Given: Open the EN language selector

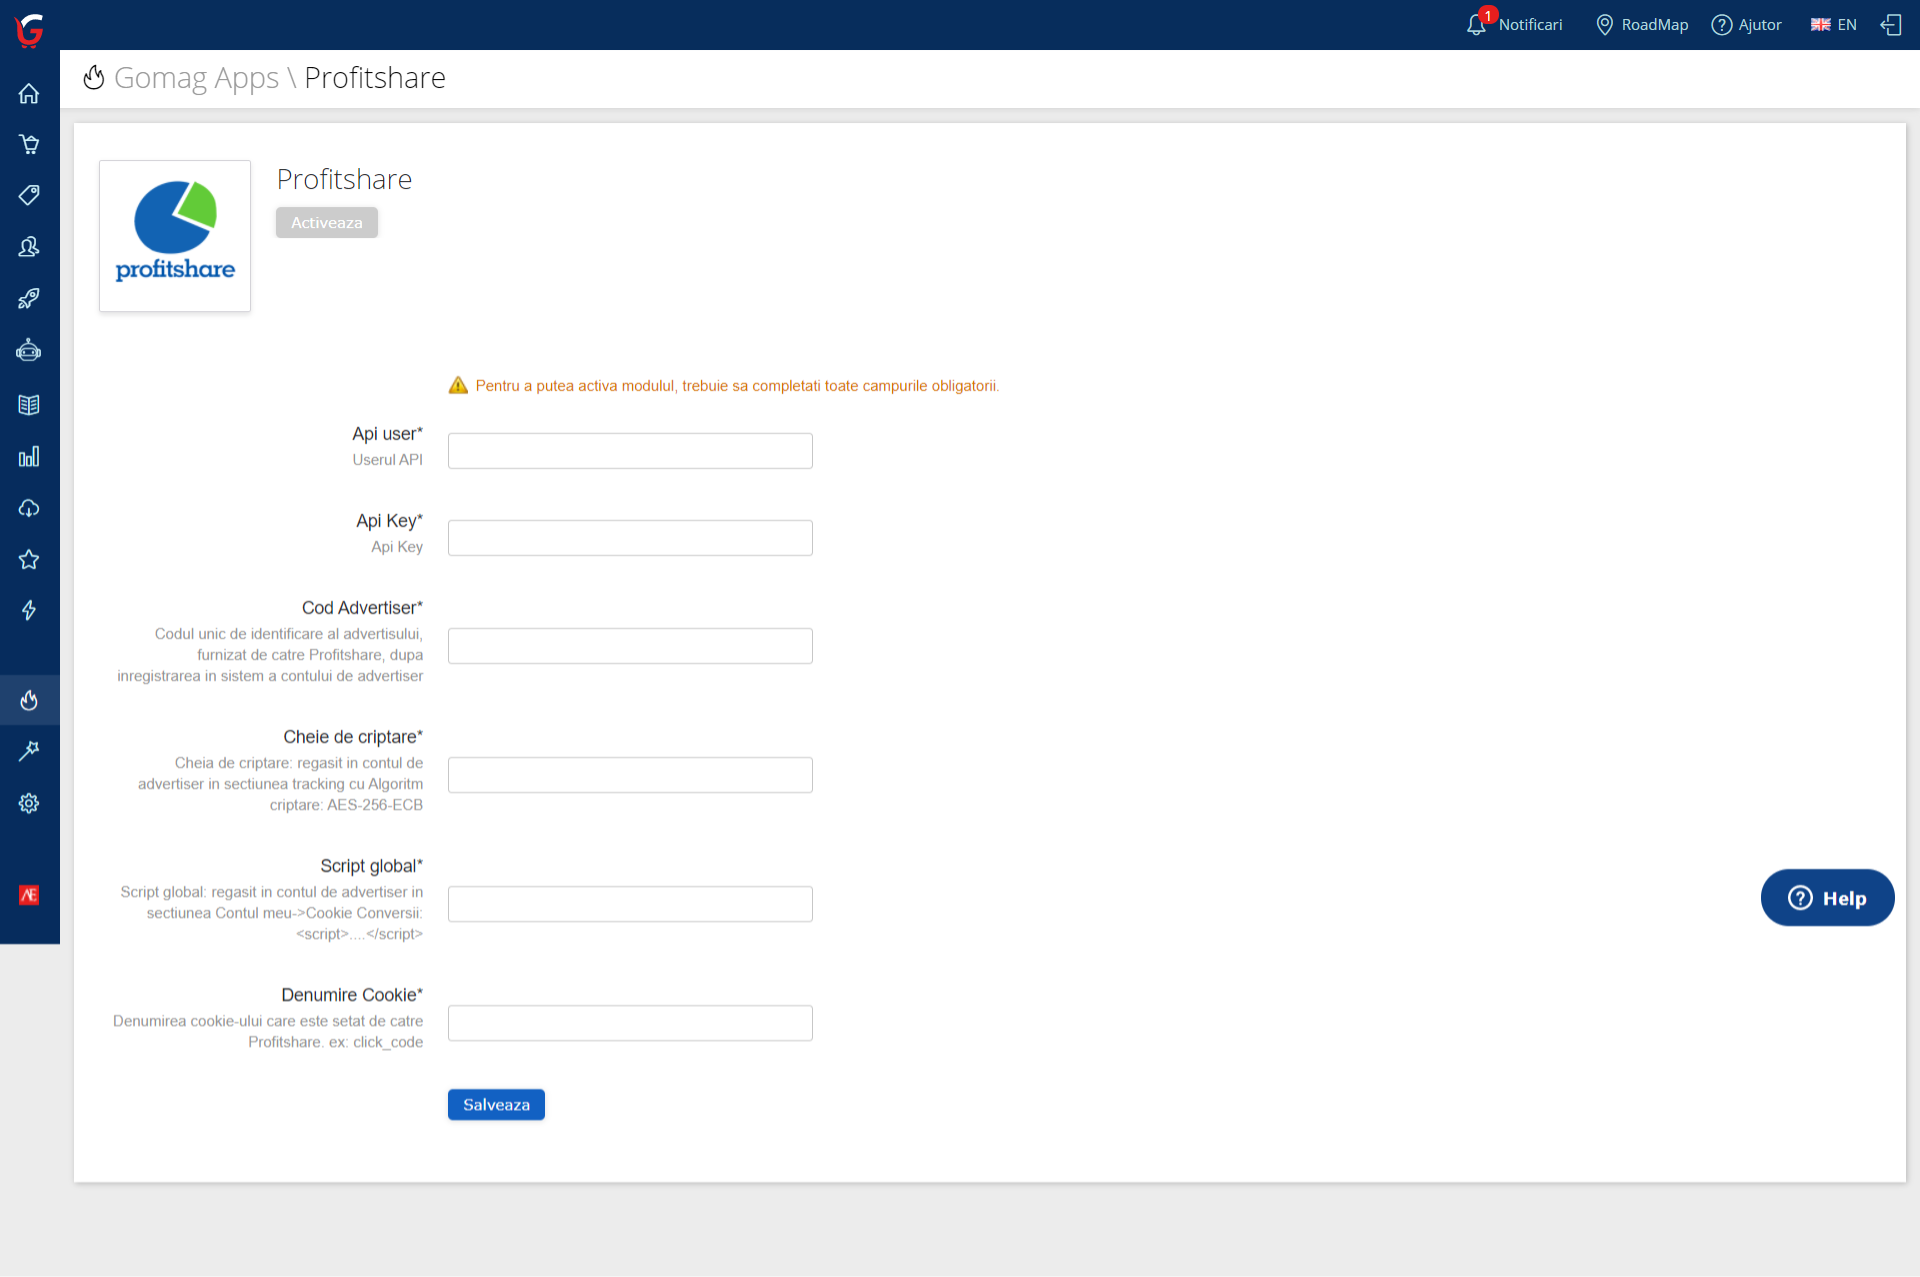Looking at the screenshot, I should (x=1834, y=25).
